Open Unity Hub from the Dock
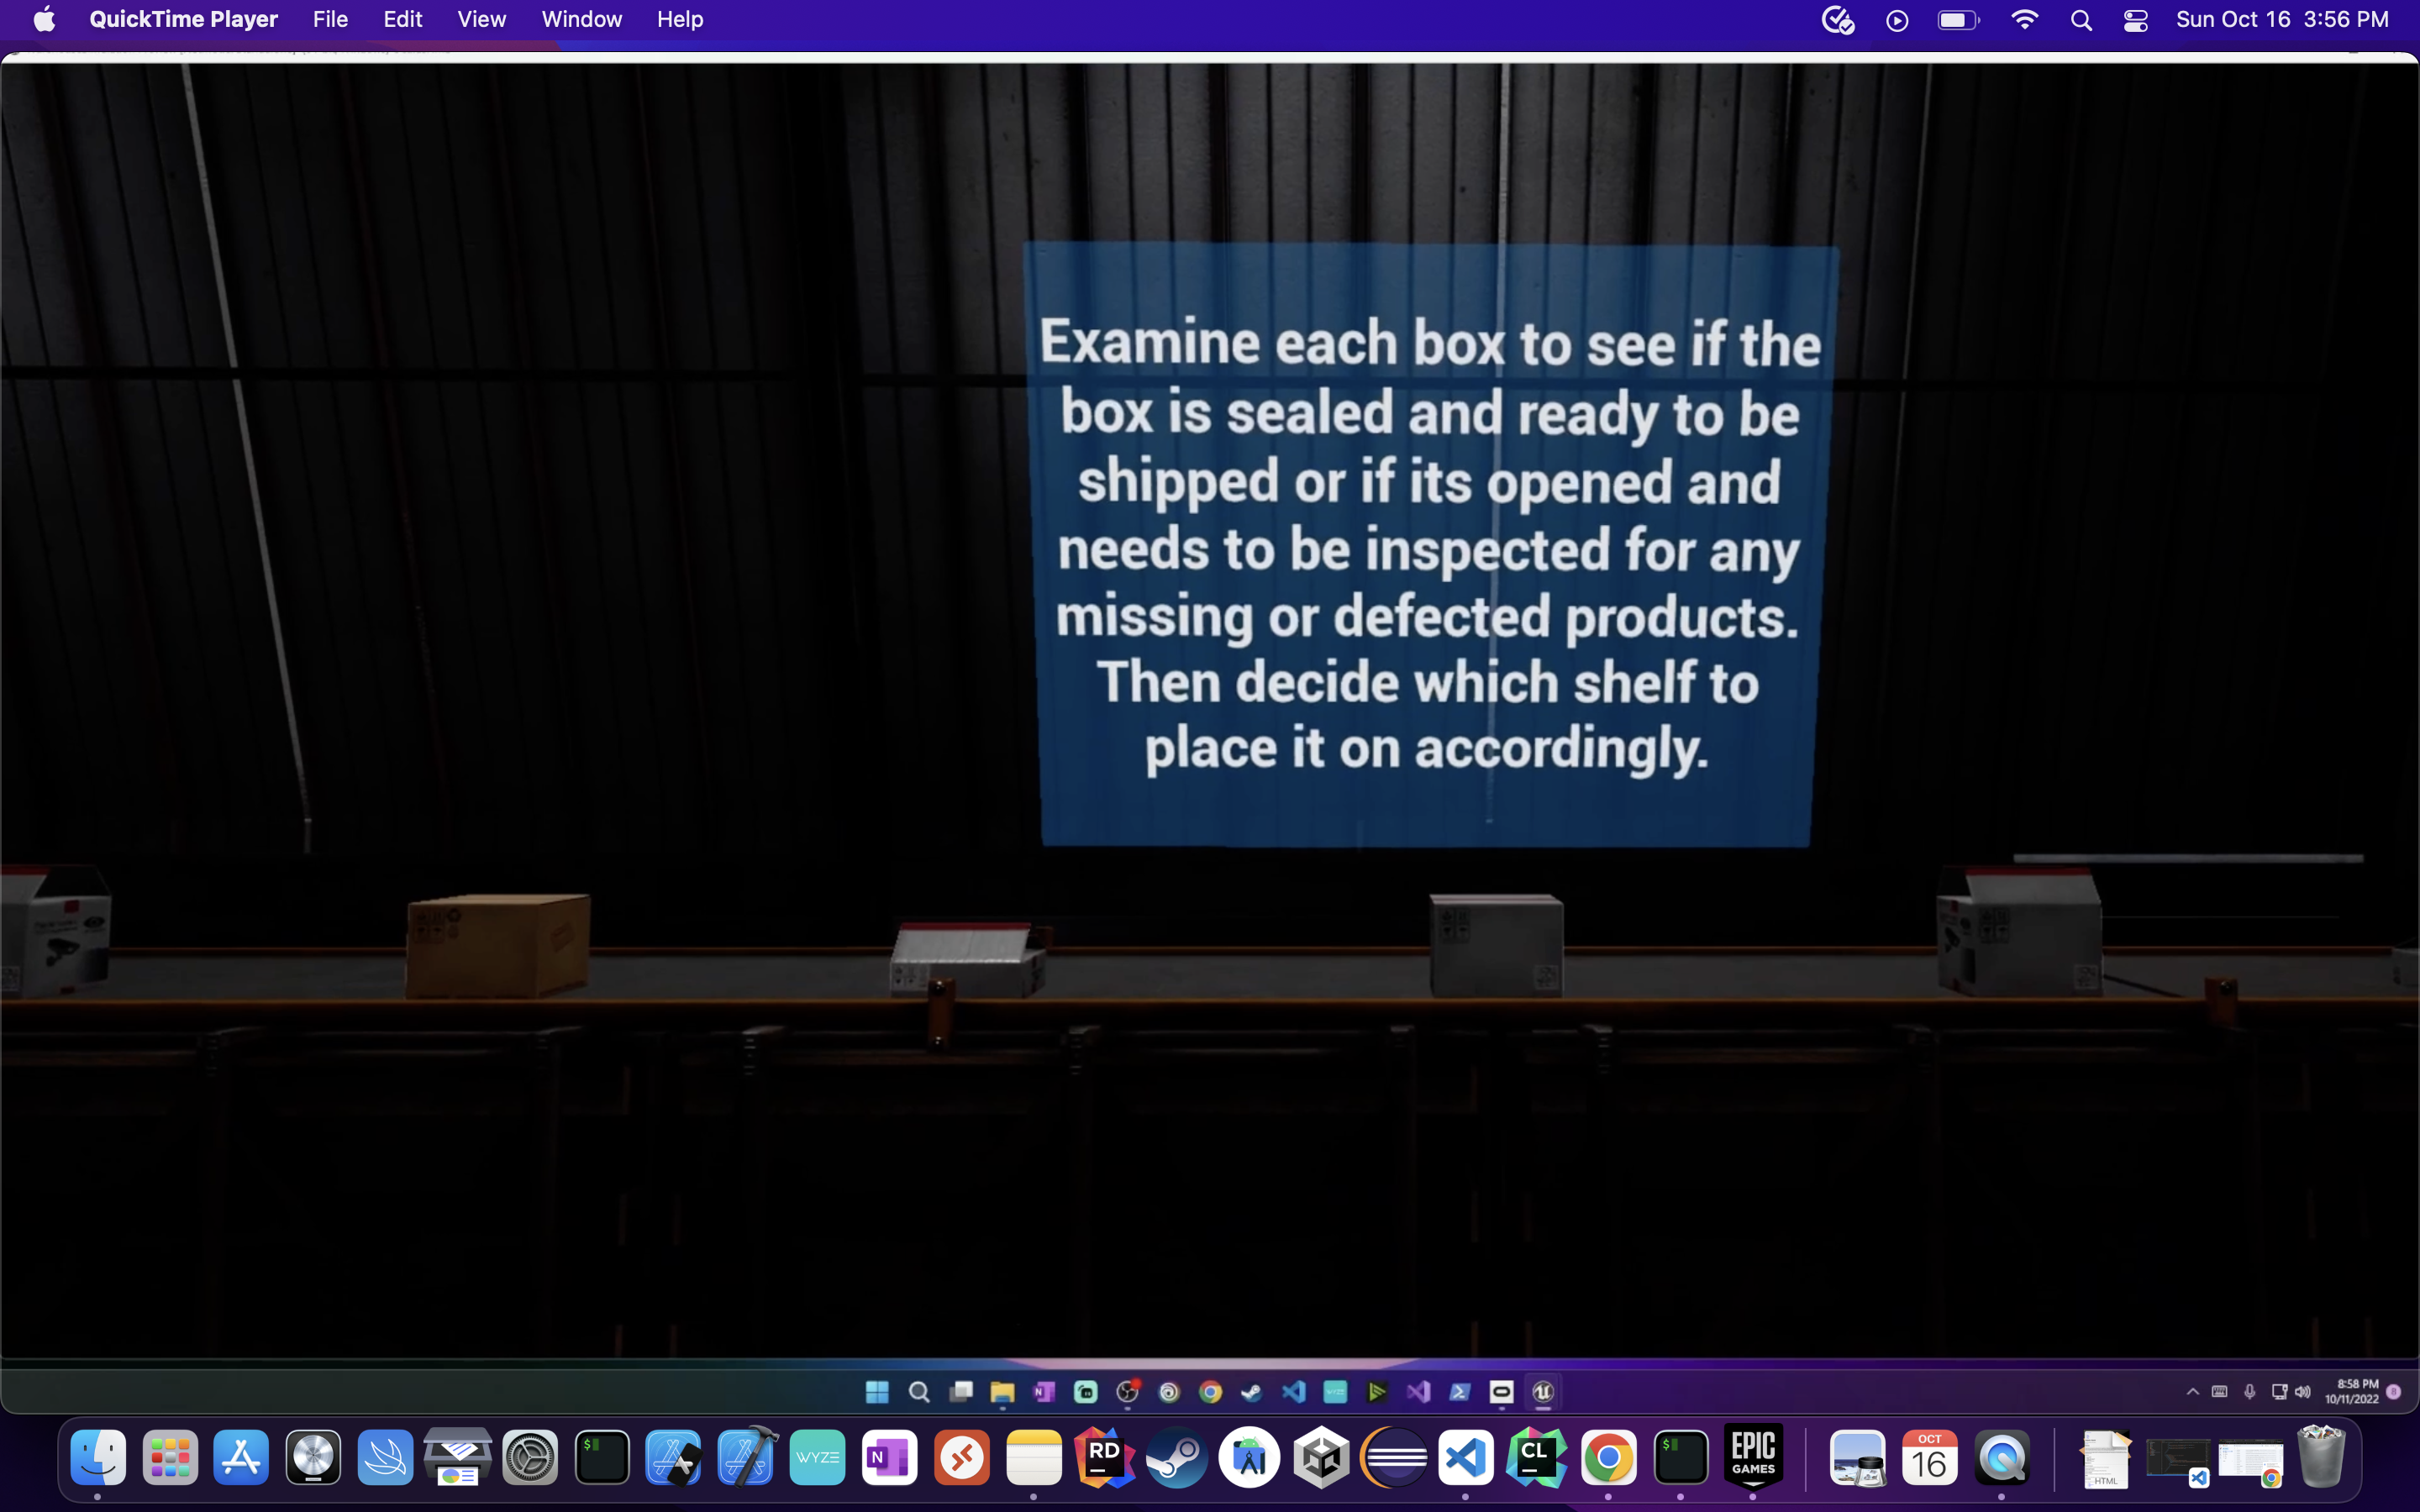Viewport: 2420px width, 1512px height. 1322,1457
